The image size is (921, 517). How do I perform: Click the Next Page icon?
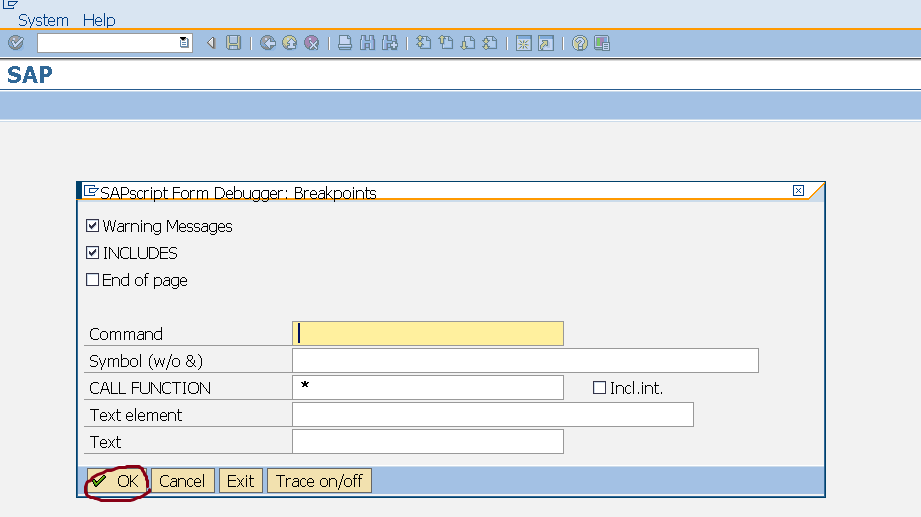[468, 43]
